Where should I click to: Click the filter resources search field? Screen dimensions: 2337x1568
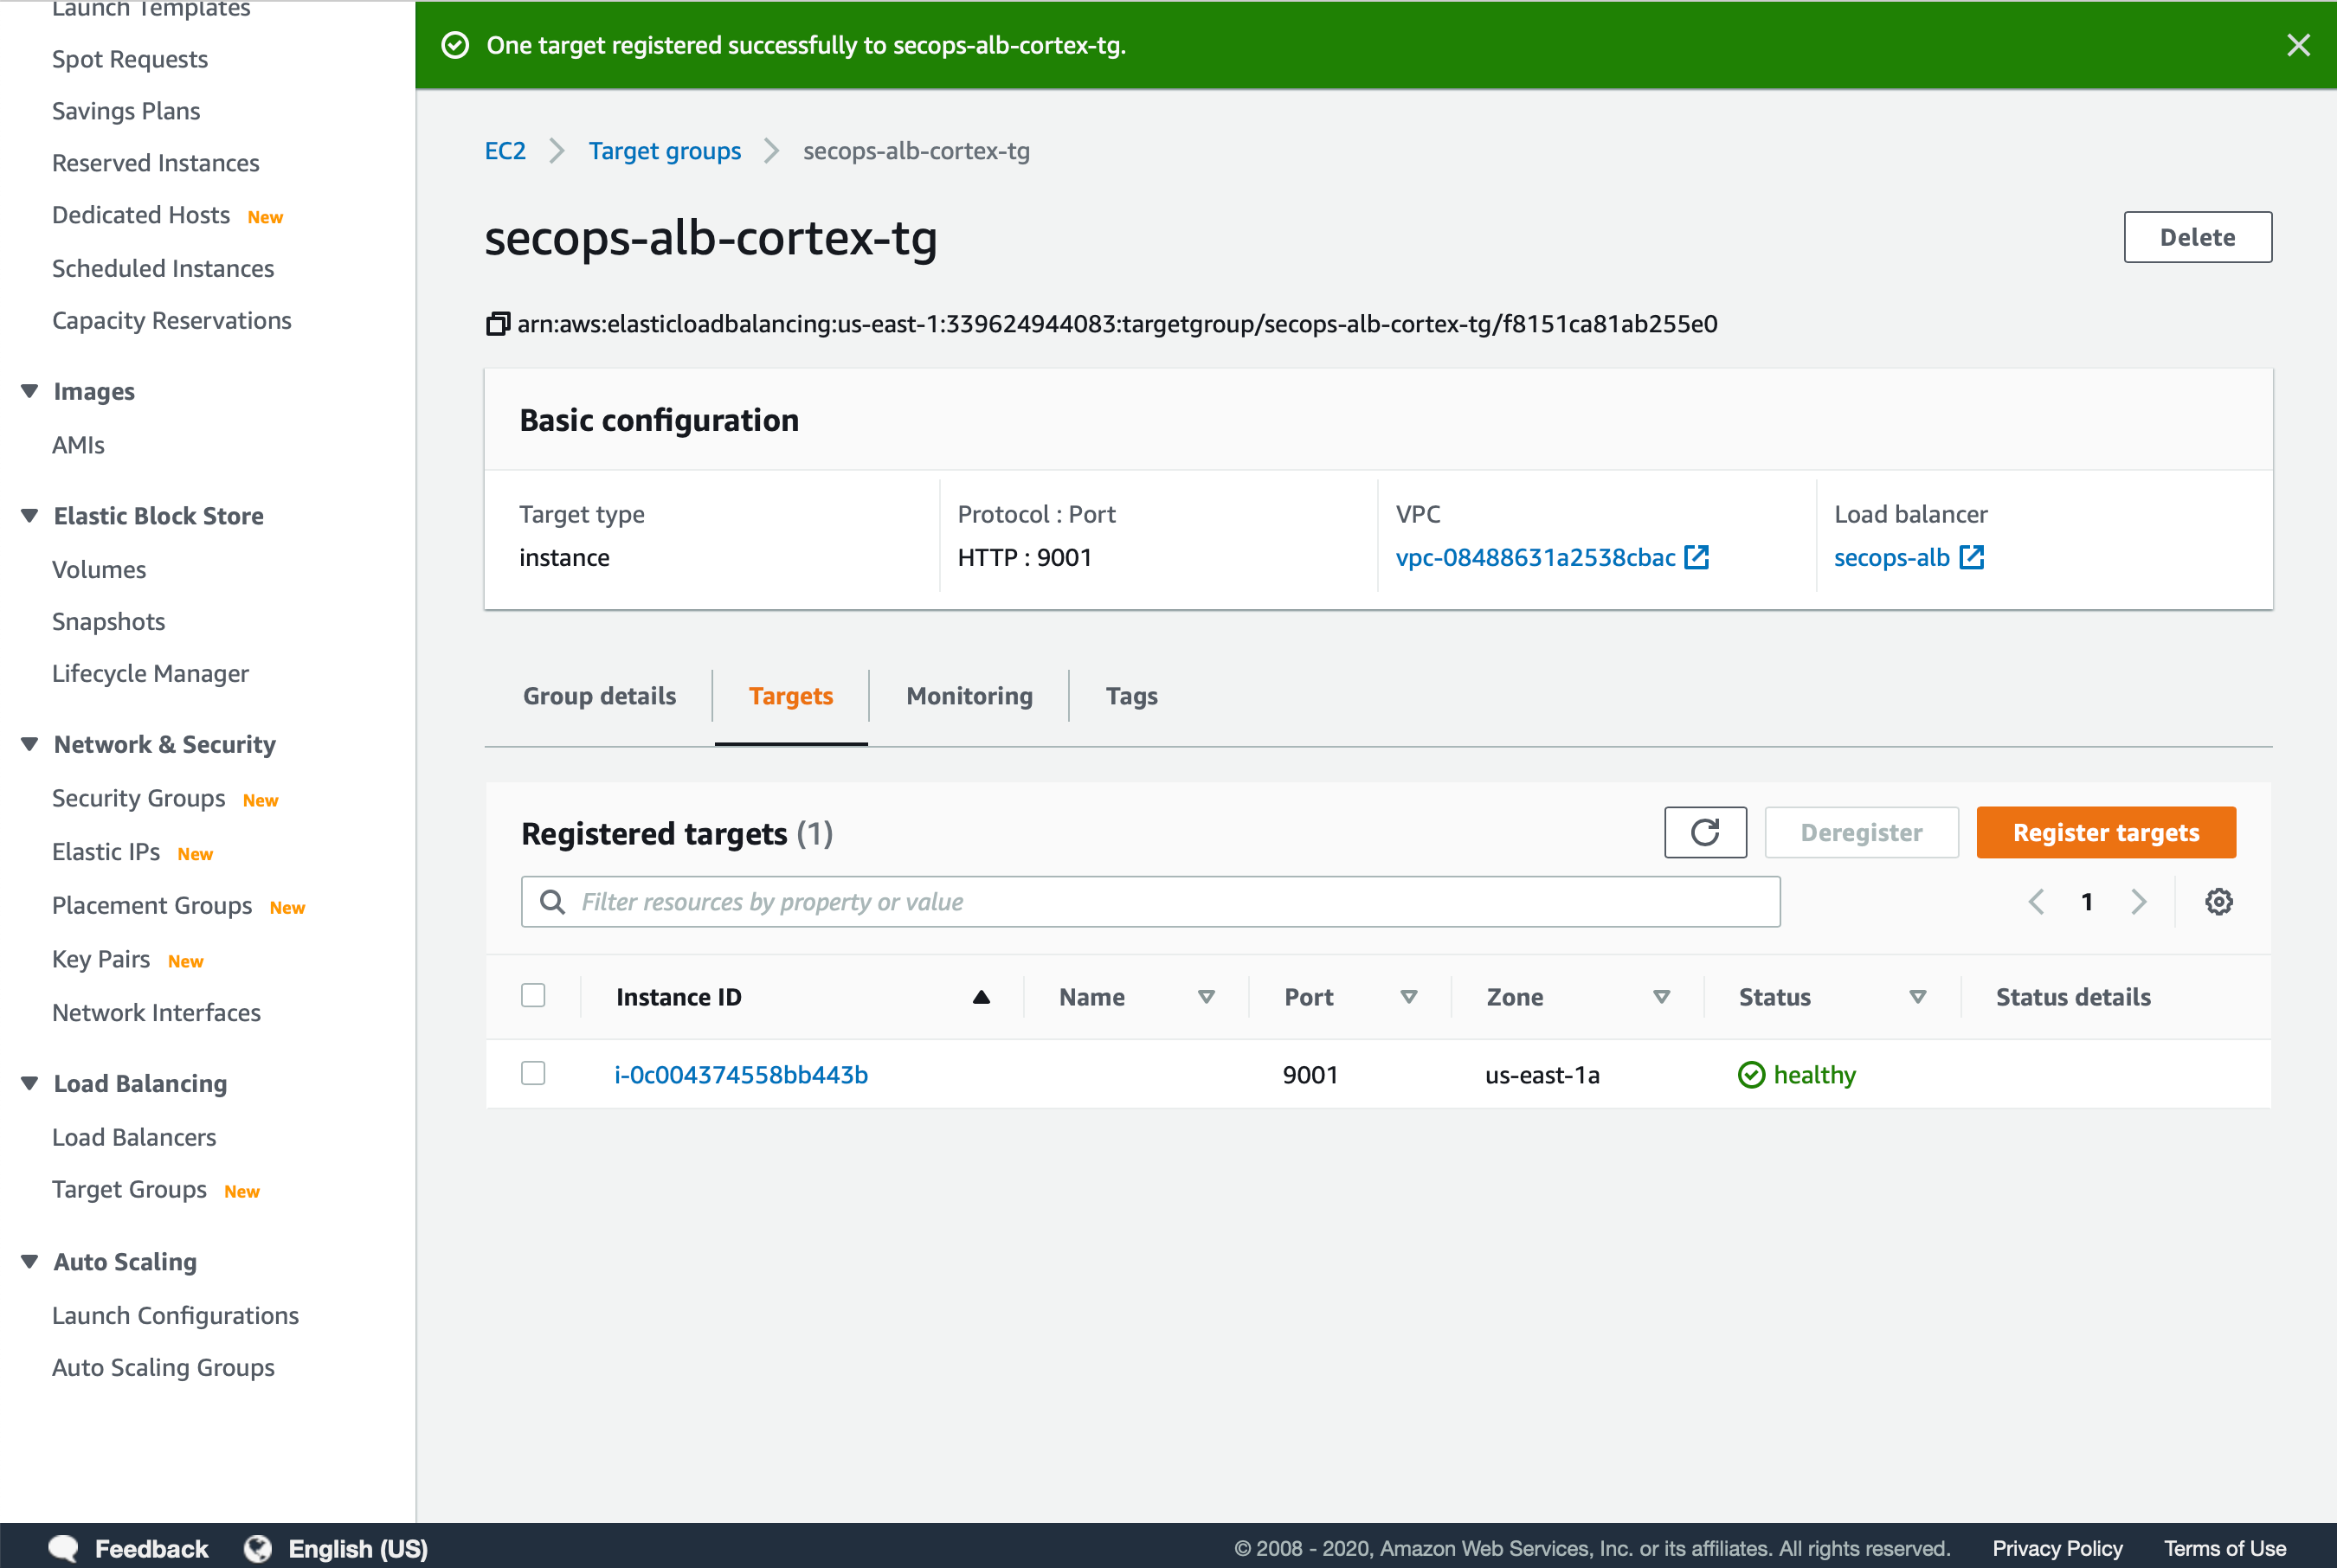pyautogui.click(x=1149, y=901)
